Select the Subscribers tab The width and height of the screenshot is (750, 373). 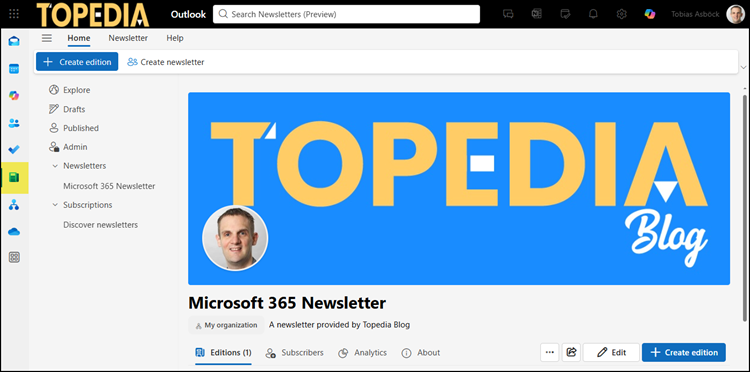coord(295,353)
